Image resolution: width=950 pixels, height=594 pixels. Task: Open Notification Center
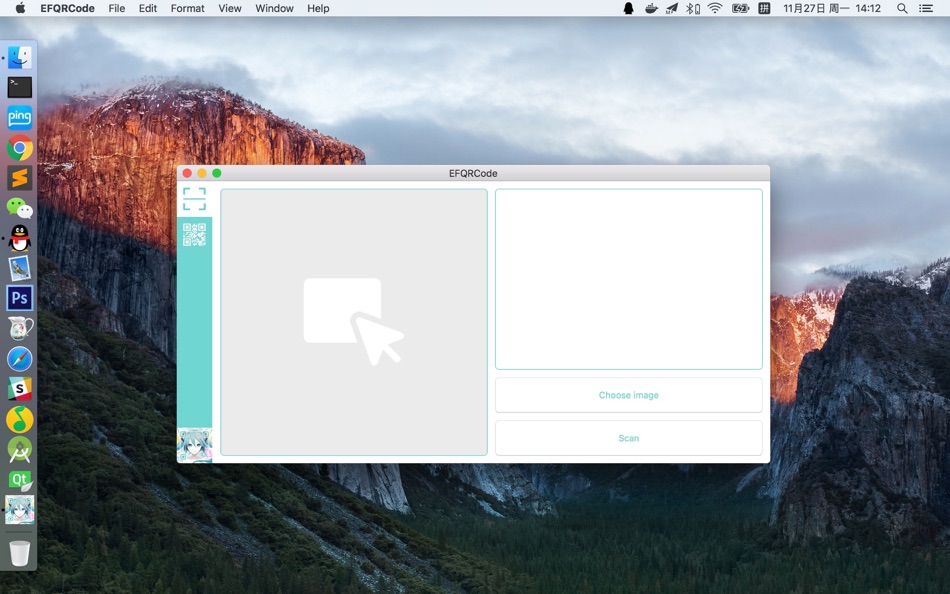pyautogui.click(x=926, y=8)
